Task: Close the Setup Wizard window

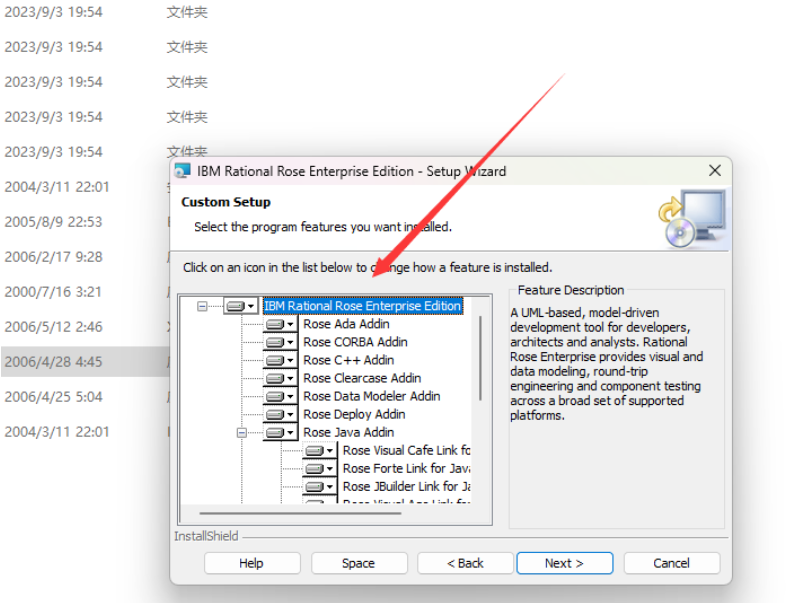Action: (x=715, y=171)
